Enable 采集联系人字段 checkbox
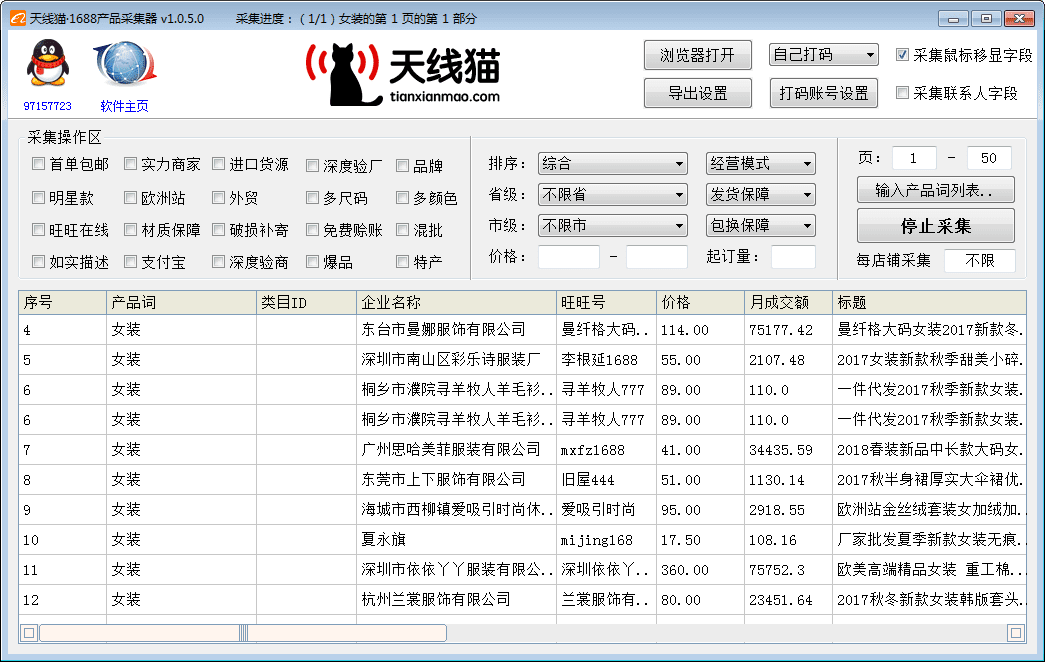Screen dimensions: 1045x662 [902, 93]
